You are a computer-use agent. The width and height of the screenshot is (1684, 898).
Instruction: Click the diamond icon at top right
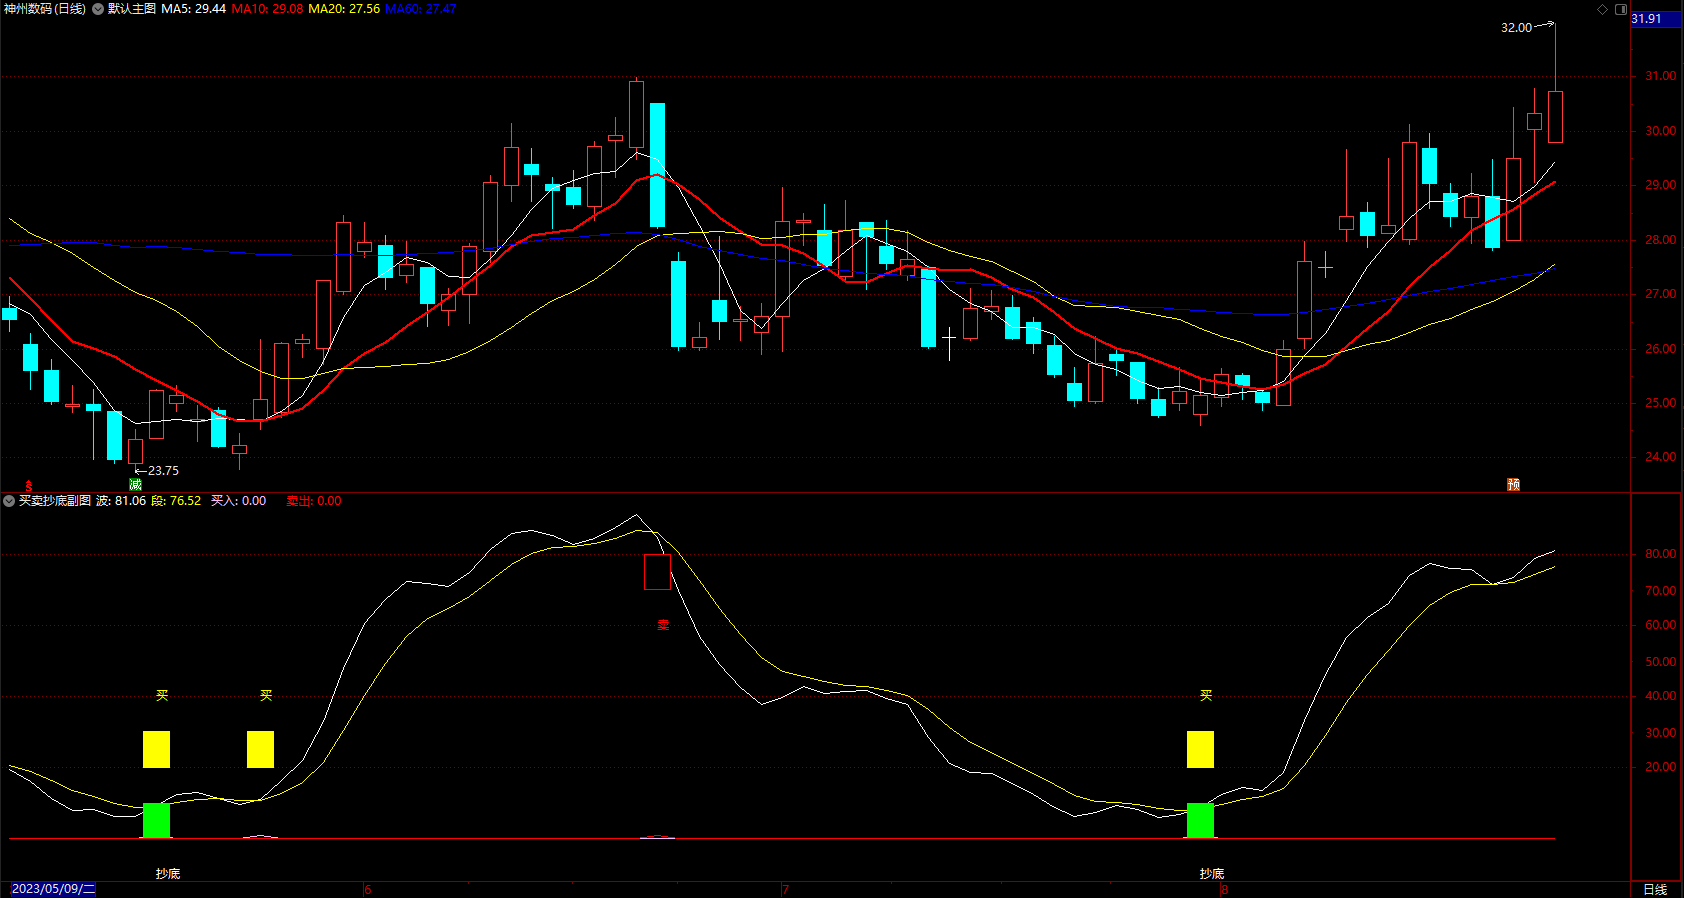click(x=1603, y=9)
